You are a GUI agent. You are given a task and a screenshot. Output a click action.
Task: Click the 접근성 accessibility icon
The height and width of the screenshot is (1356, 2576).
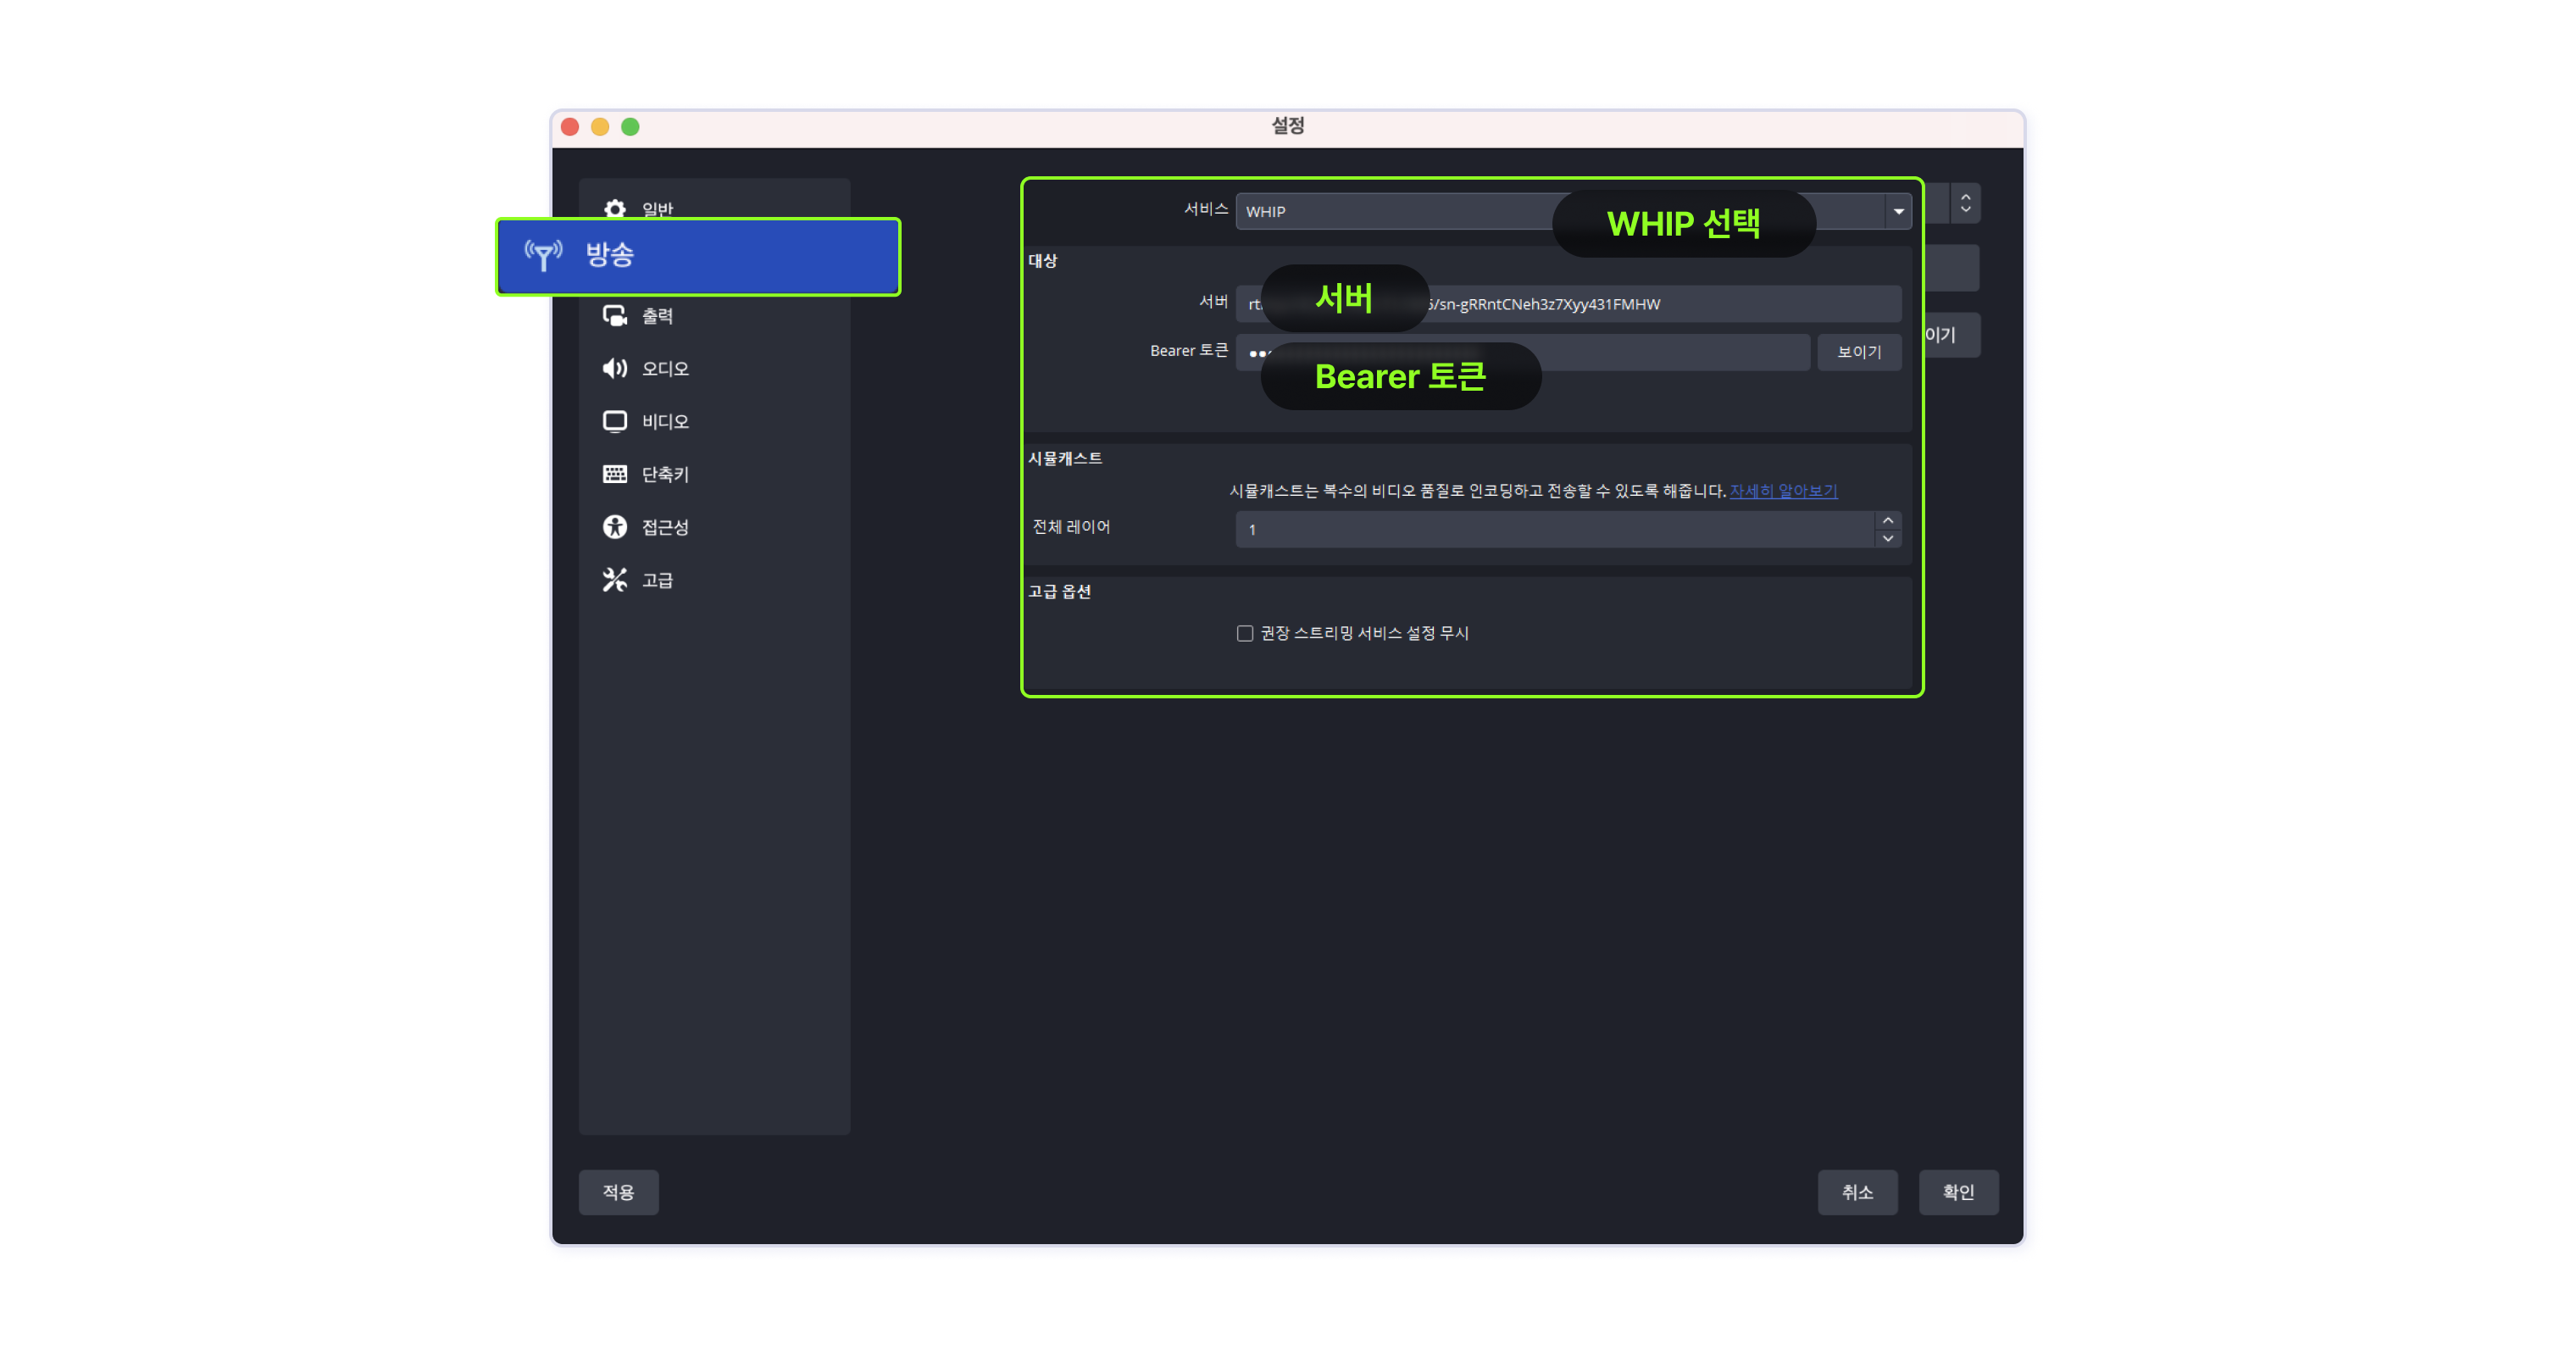(x=615, y=527)
